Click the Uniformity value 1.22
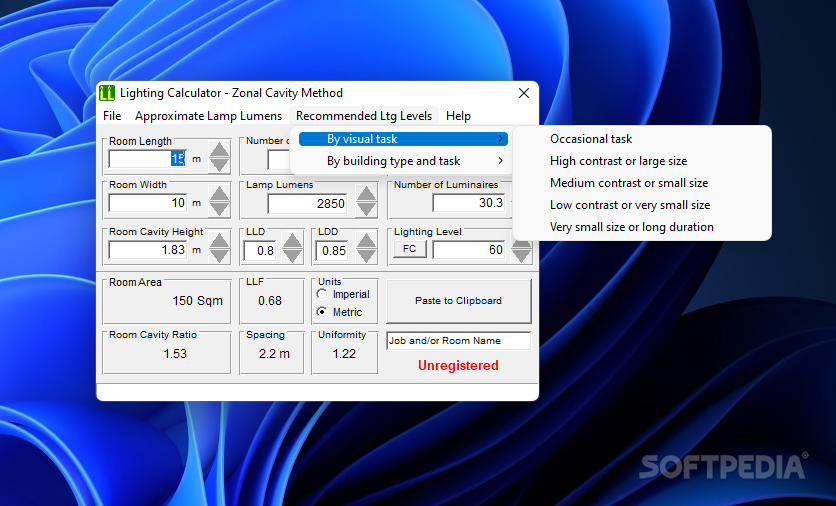The height and width of the screenshot is (506, 836). (344, 354)
